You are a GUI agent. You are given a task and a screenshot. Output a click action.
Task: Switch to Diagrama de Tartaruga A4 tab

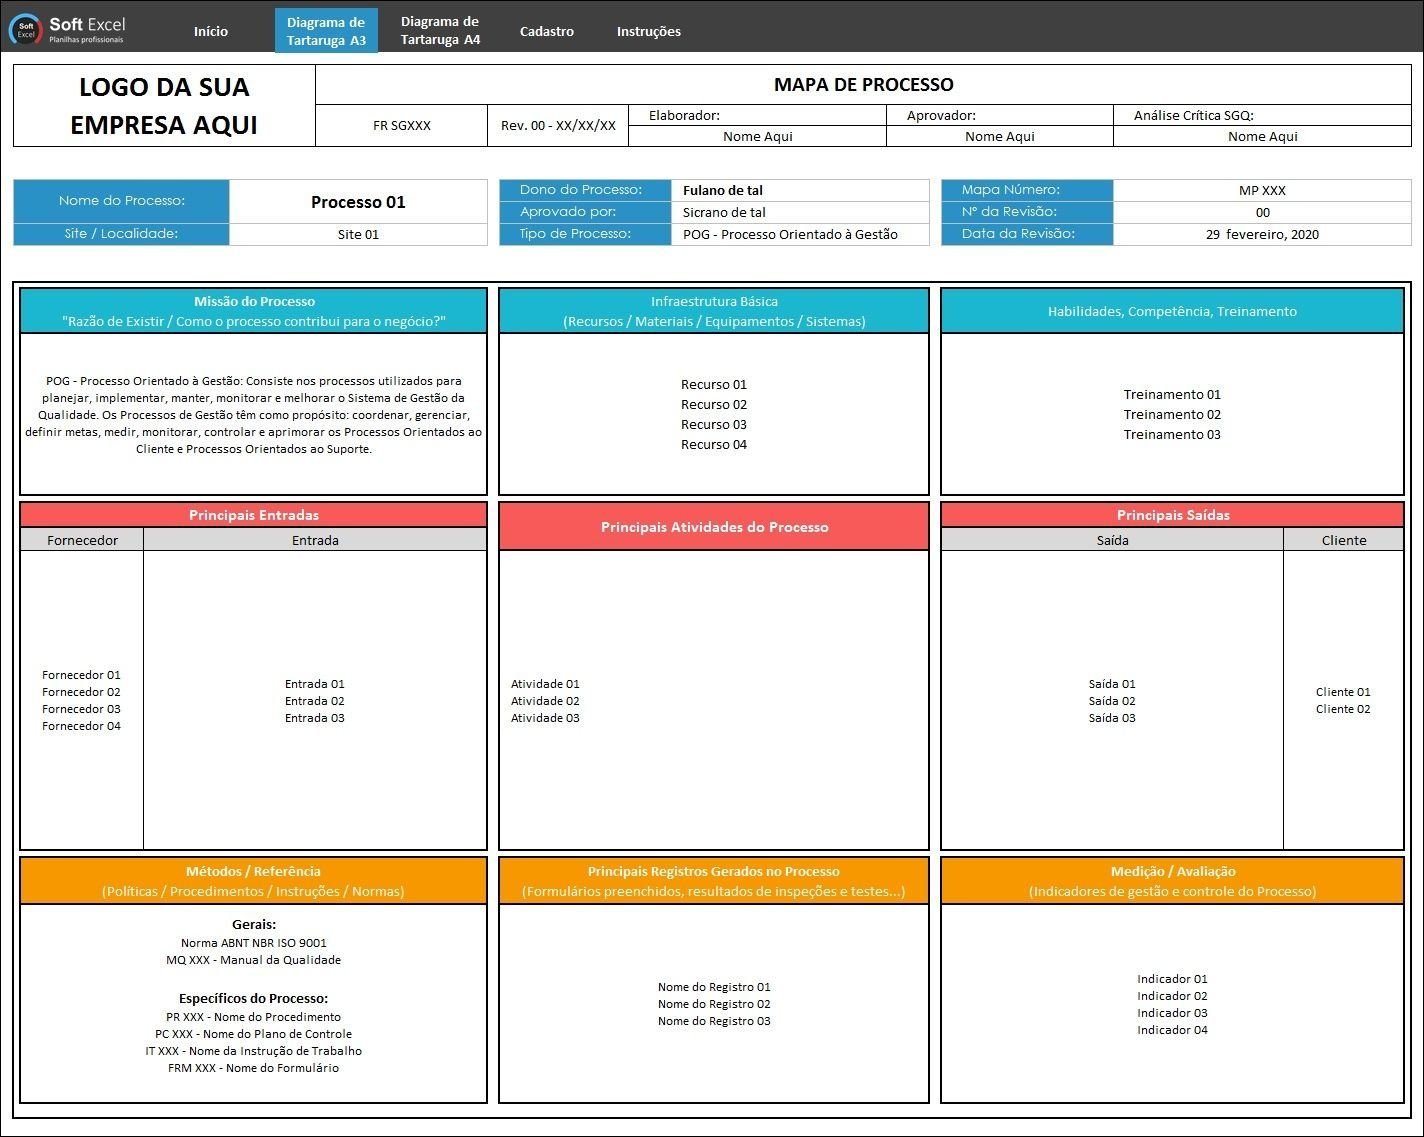click(x=440, y=30)
